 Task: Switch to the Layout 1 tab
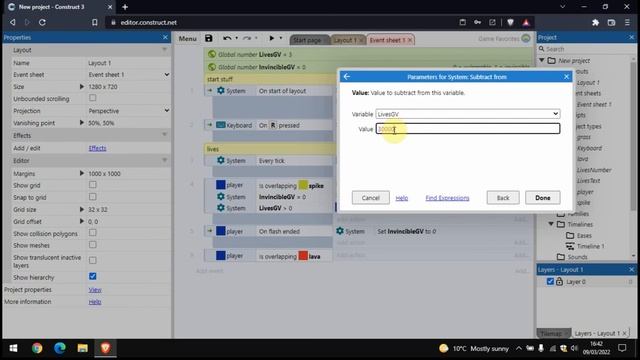tap(345, 40)
